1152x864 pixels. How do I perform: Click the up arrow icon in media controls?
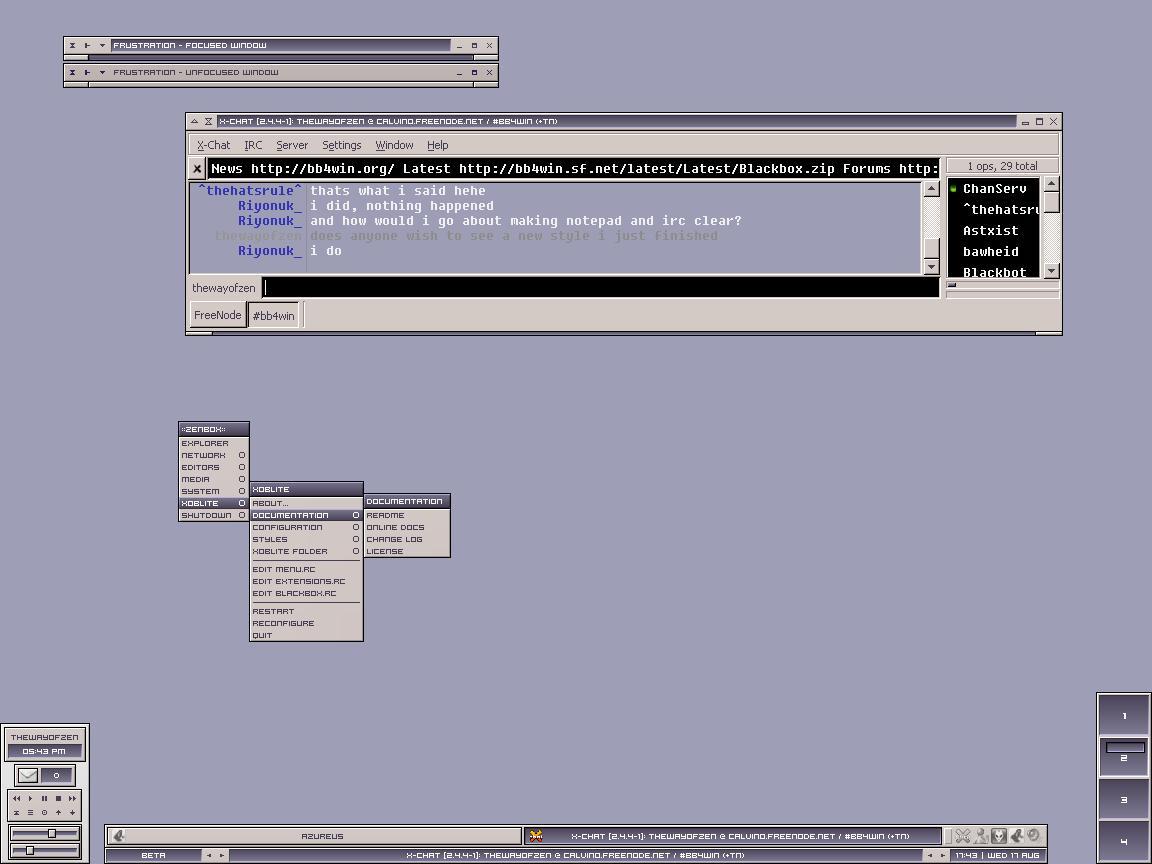[59, 813]
